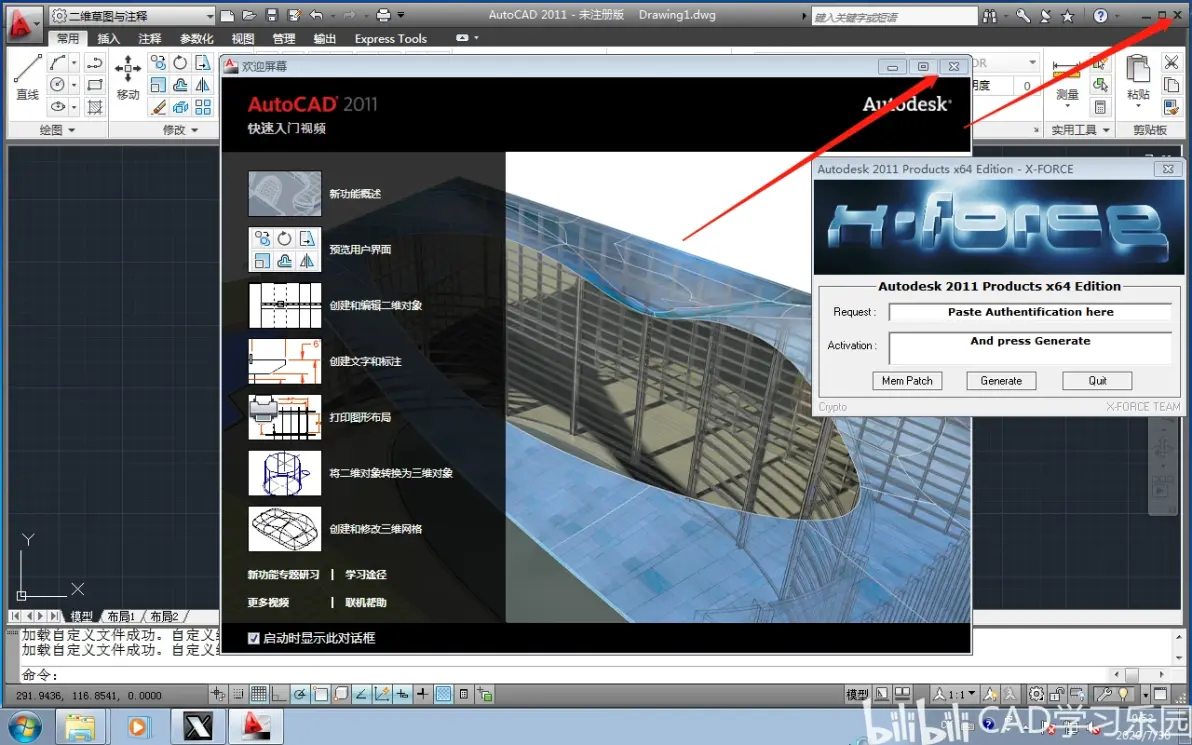
Task: Select the Array tool in the Modify panel
Action: pyautogui.click(x=202, y=107)
